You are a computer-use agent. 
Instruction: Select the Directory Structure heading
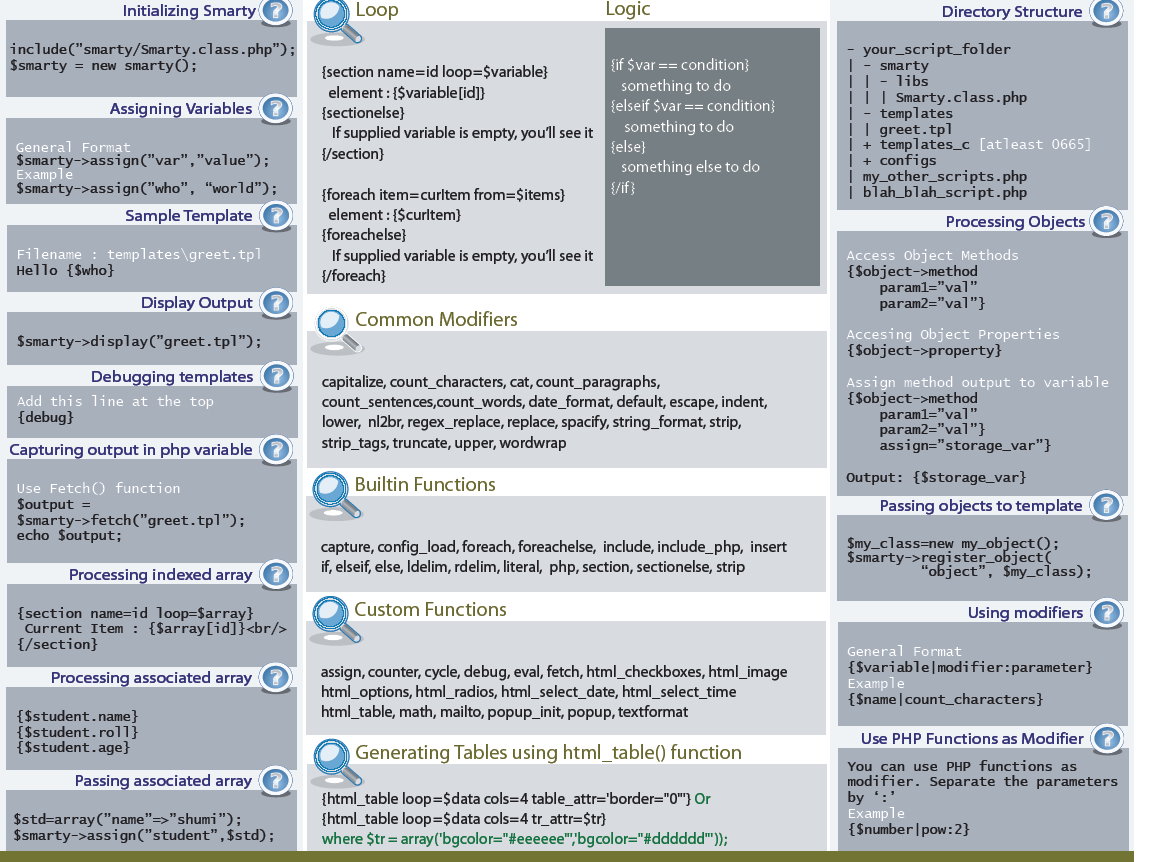coord(1012,12)
